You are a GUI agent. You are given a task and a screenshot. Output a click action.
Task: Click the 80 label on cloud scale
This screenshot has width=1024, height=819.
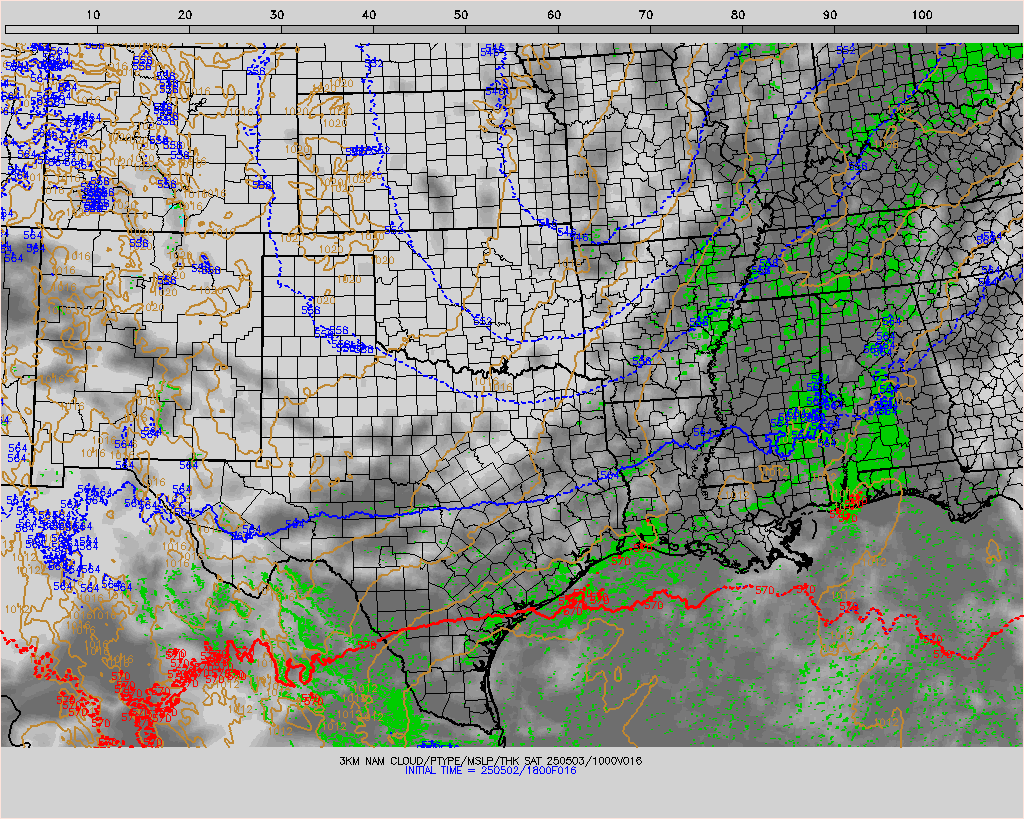(x=738, y=14)
